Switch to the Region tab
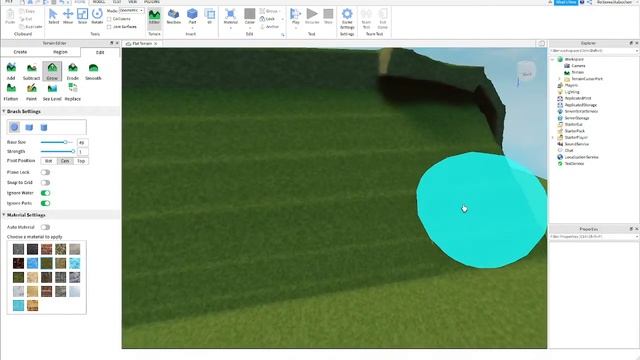Screen dimensions: 640x360 60,52
